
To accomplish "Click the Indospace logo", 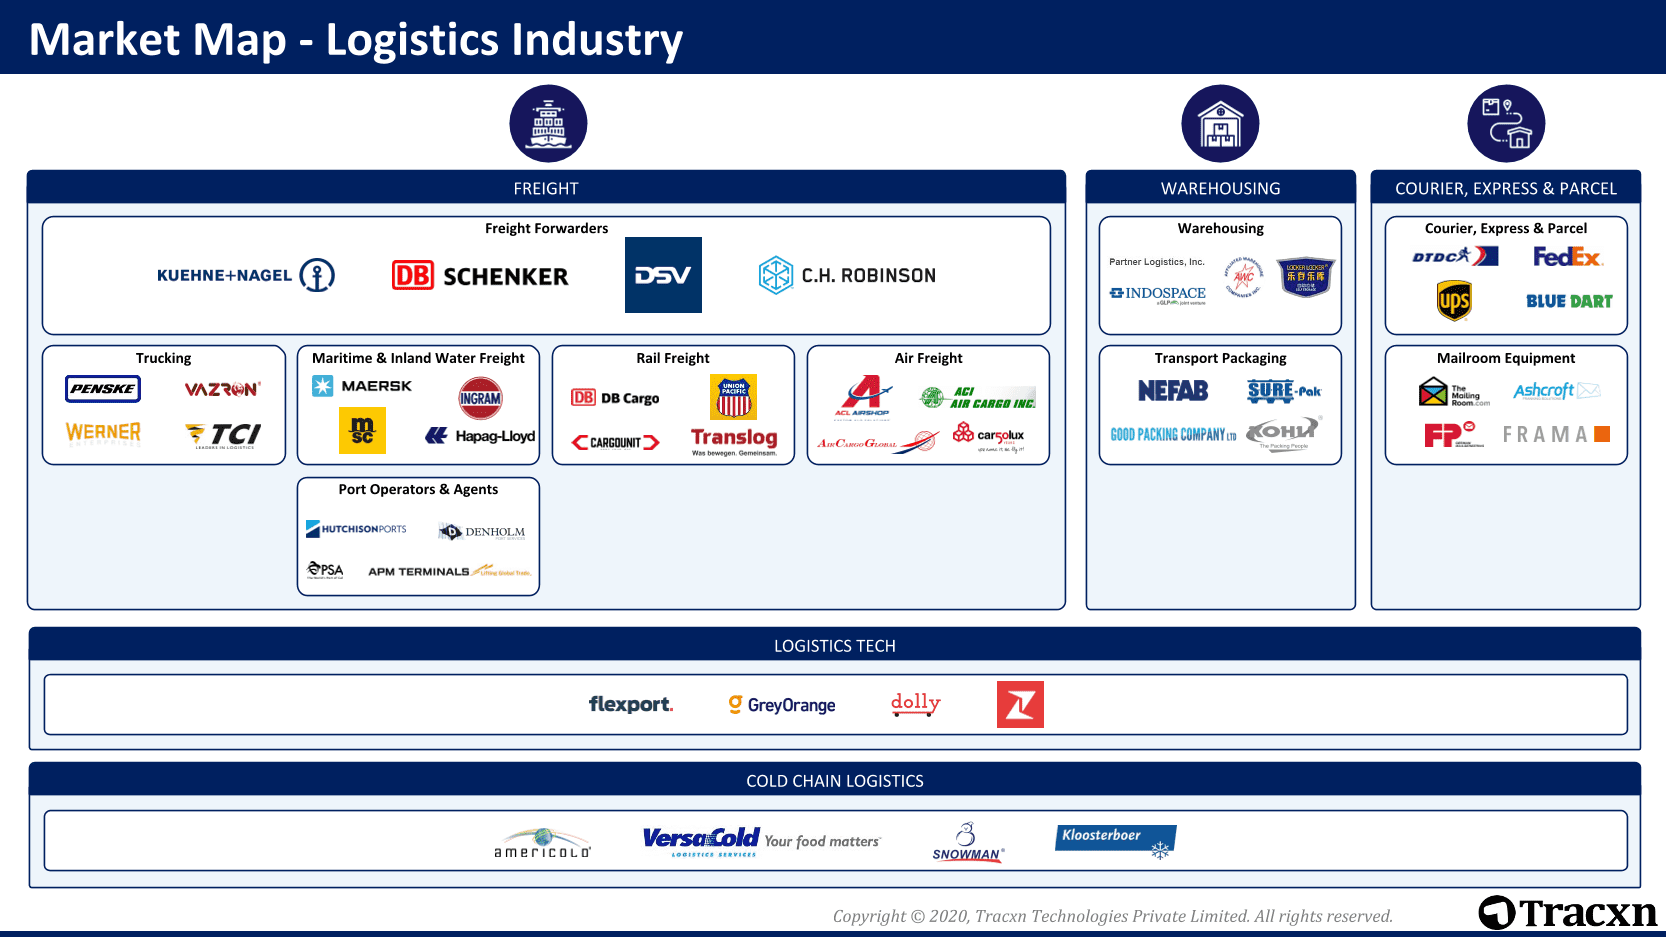I will [1158, 294].
